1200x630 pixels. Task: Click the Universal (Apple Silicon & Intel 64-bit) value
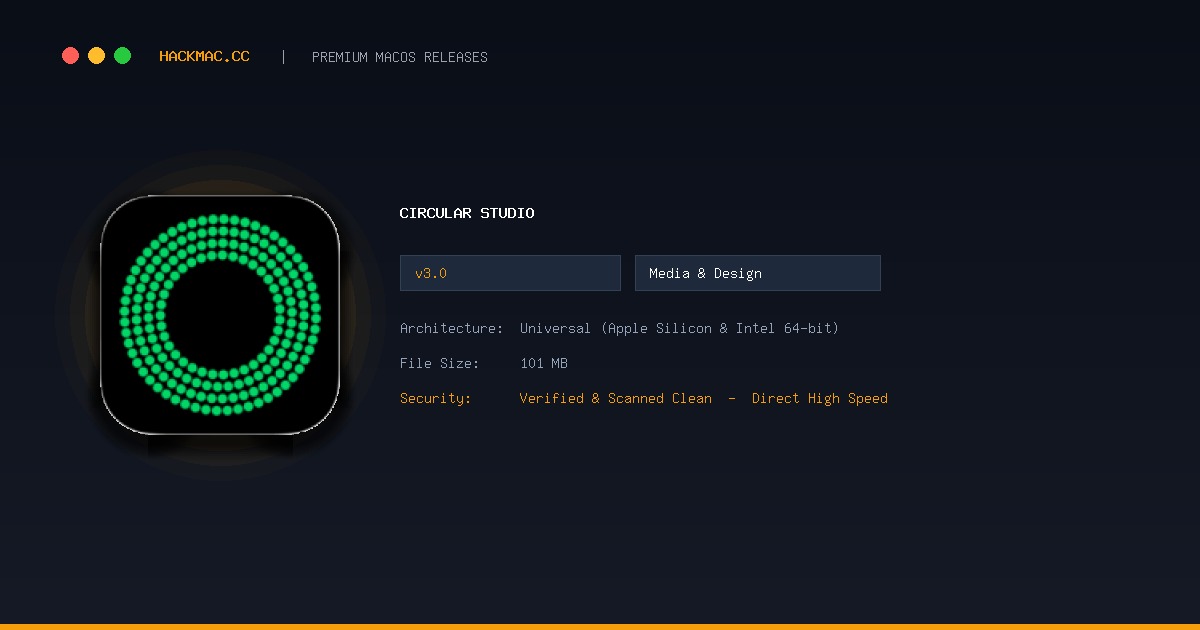(x=679, y=328)
